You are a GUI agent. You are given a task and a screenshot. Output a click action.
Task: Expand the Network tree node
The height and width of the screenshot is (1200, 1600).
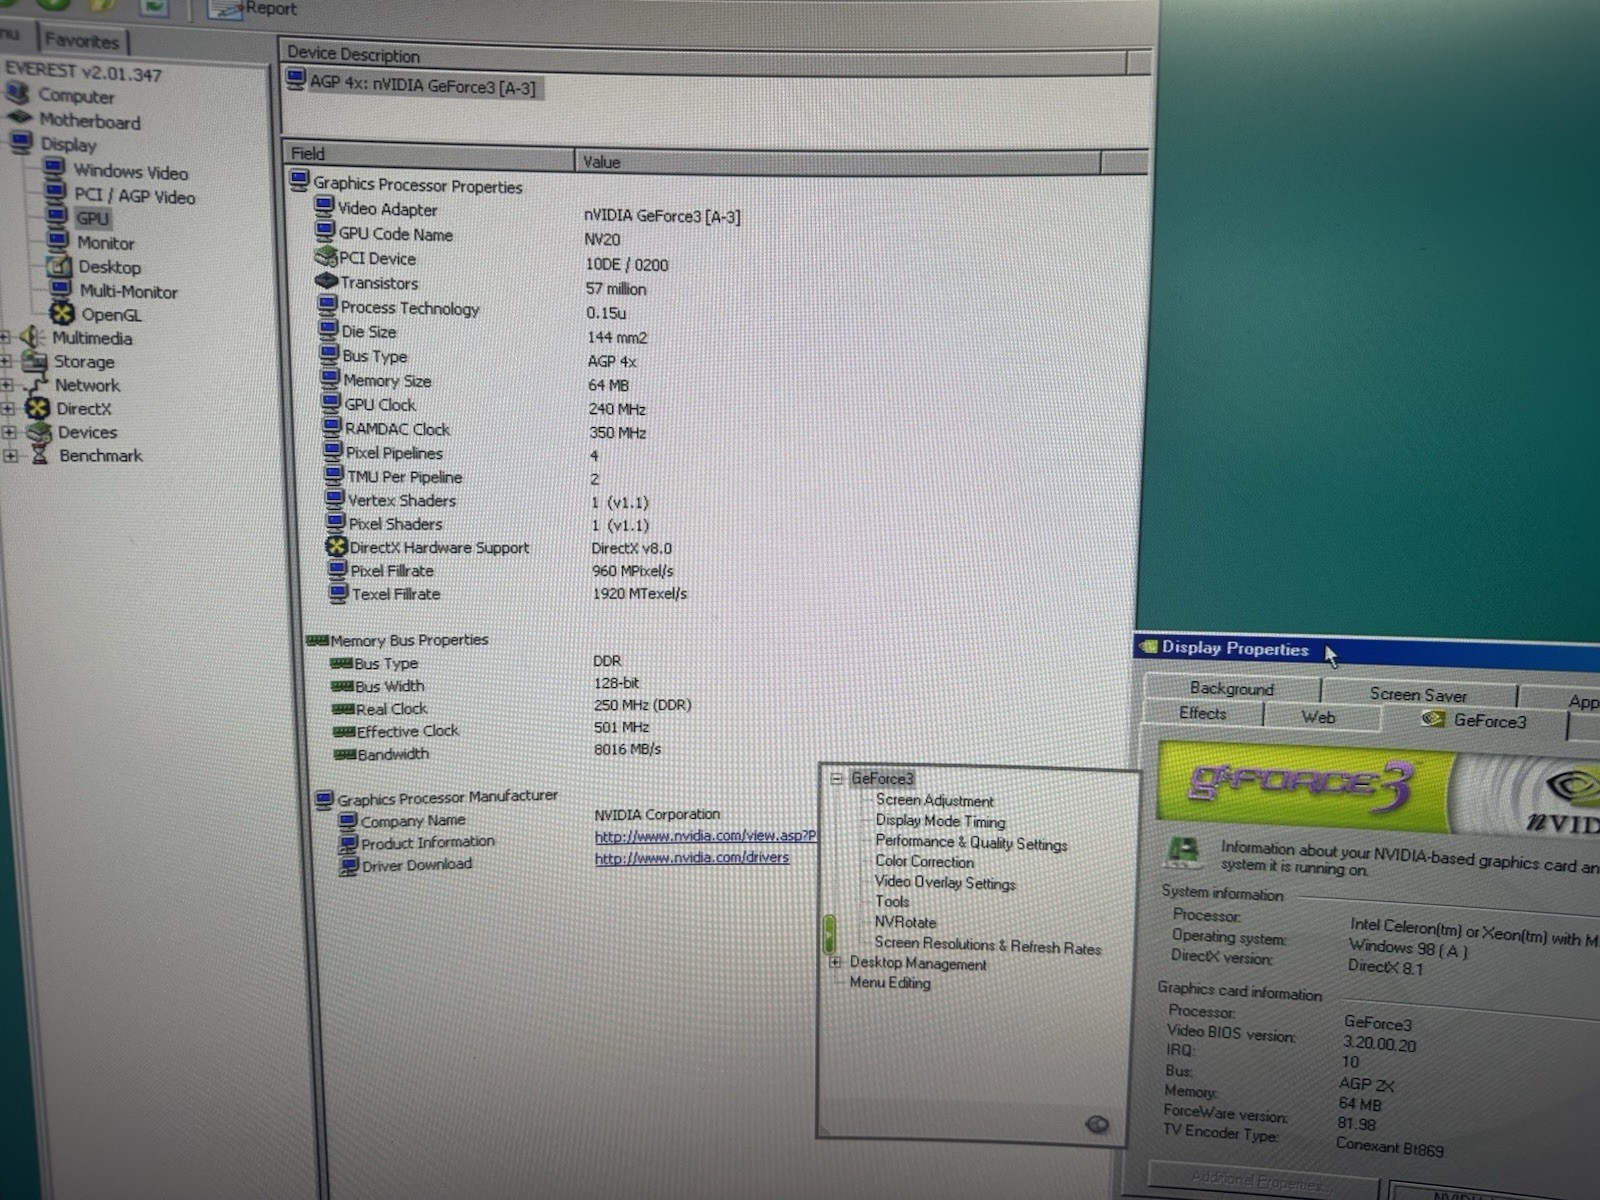7,384
